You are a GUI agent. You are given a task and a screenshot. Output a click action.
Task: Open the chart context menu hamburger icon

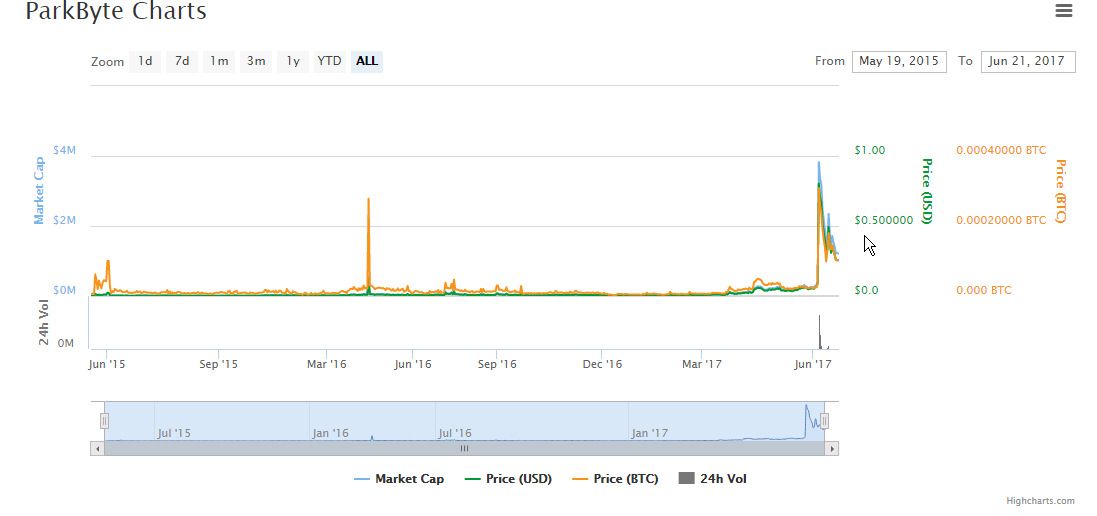pyautogui.click(x=1063, y=10)
